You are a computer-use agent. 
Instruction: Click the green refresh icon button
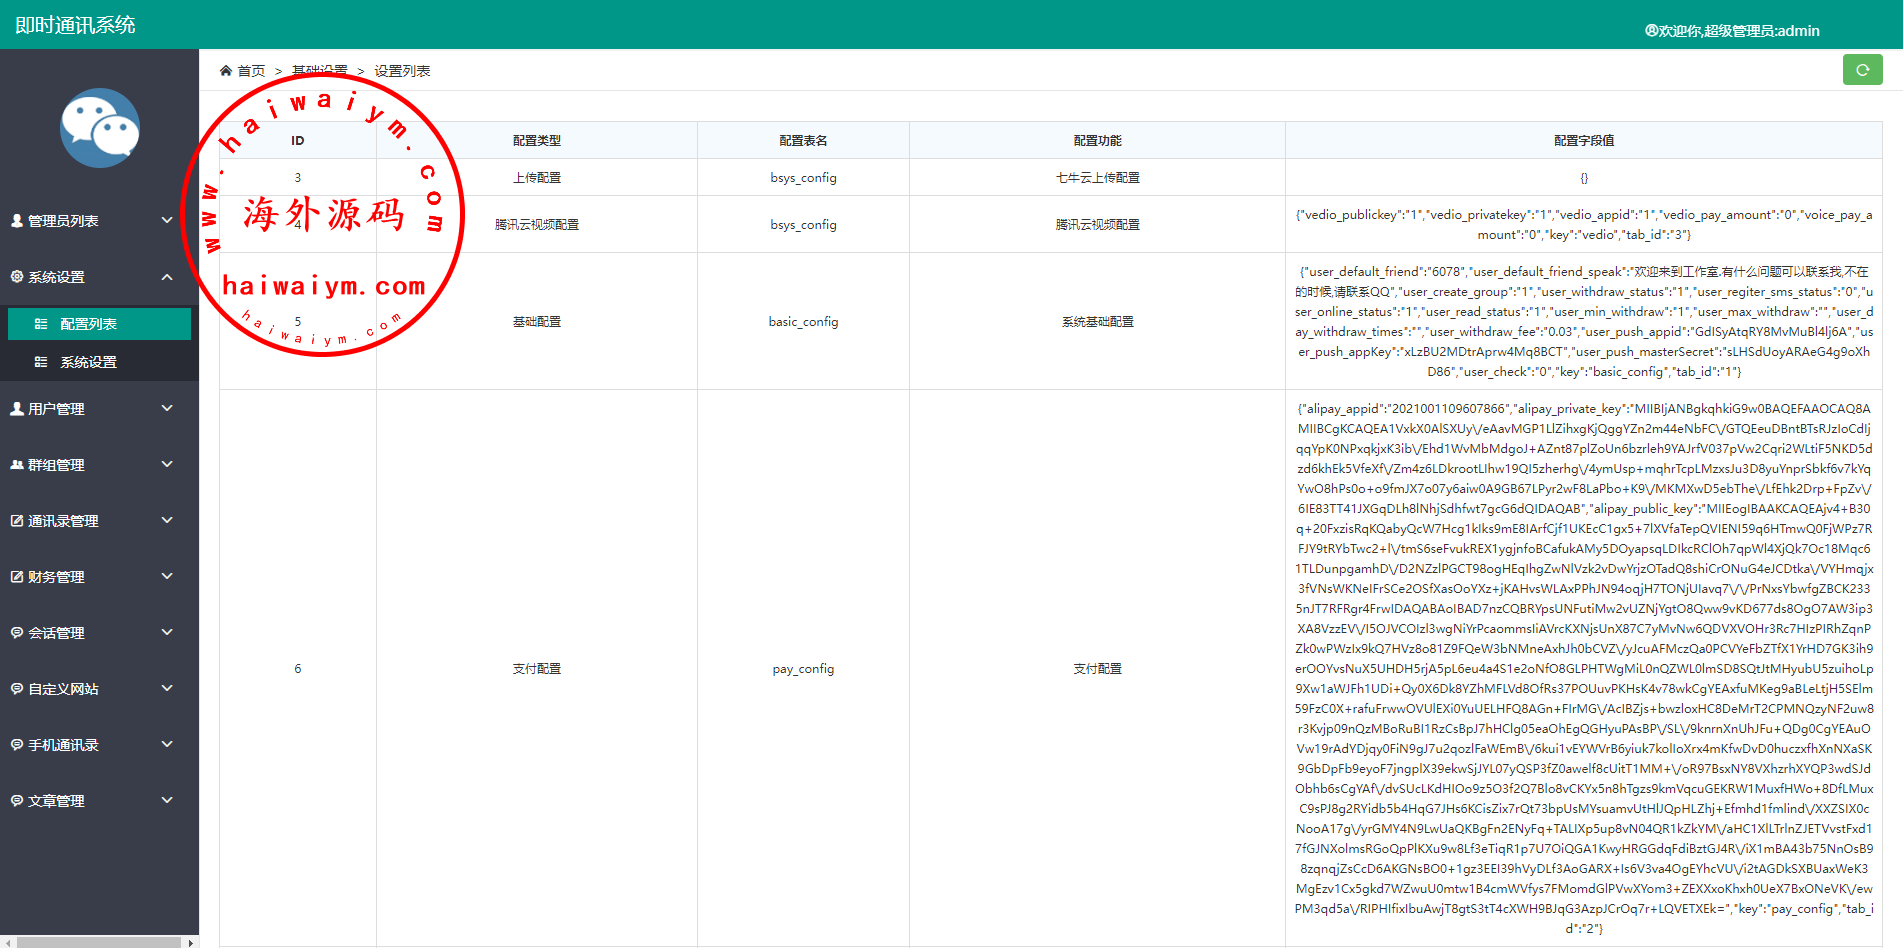coord(1862,70)
